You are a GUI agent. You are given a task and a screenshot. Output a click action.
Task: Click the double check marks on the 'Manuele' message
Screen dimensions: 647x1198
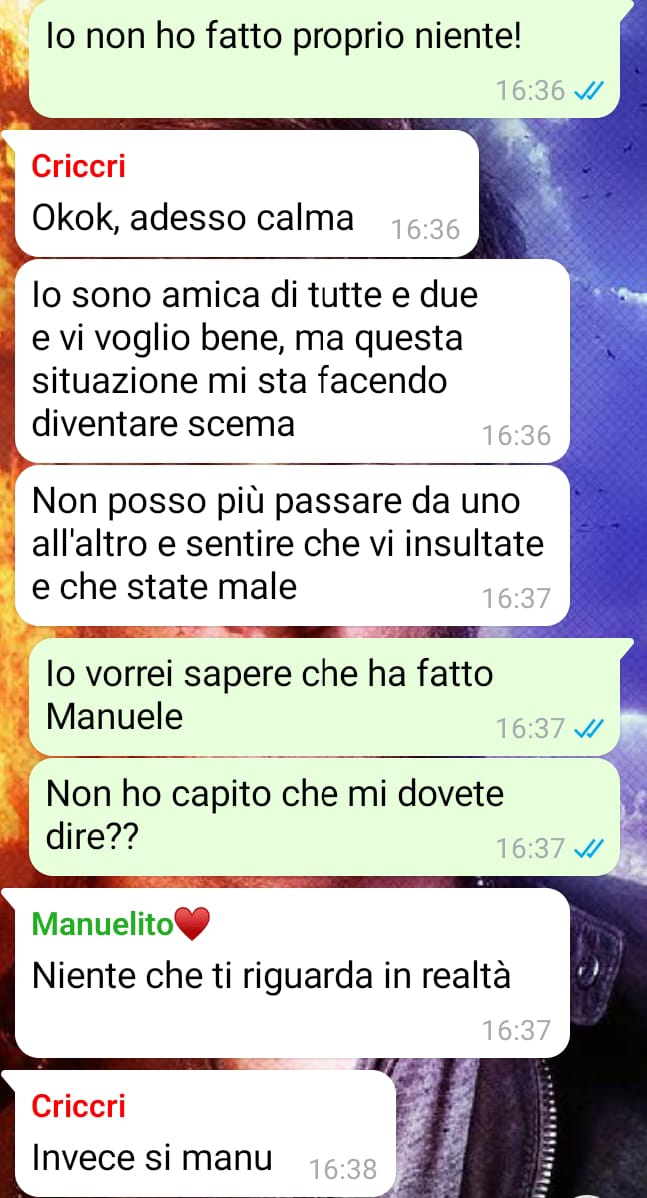588,728
